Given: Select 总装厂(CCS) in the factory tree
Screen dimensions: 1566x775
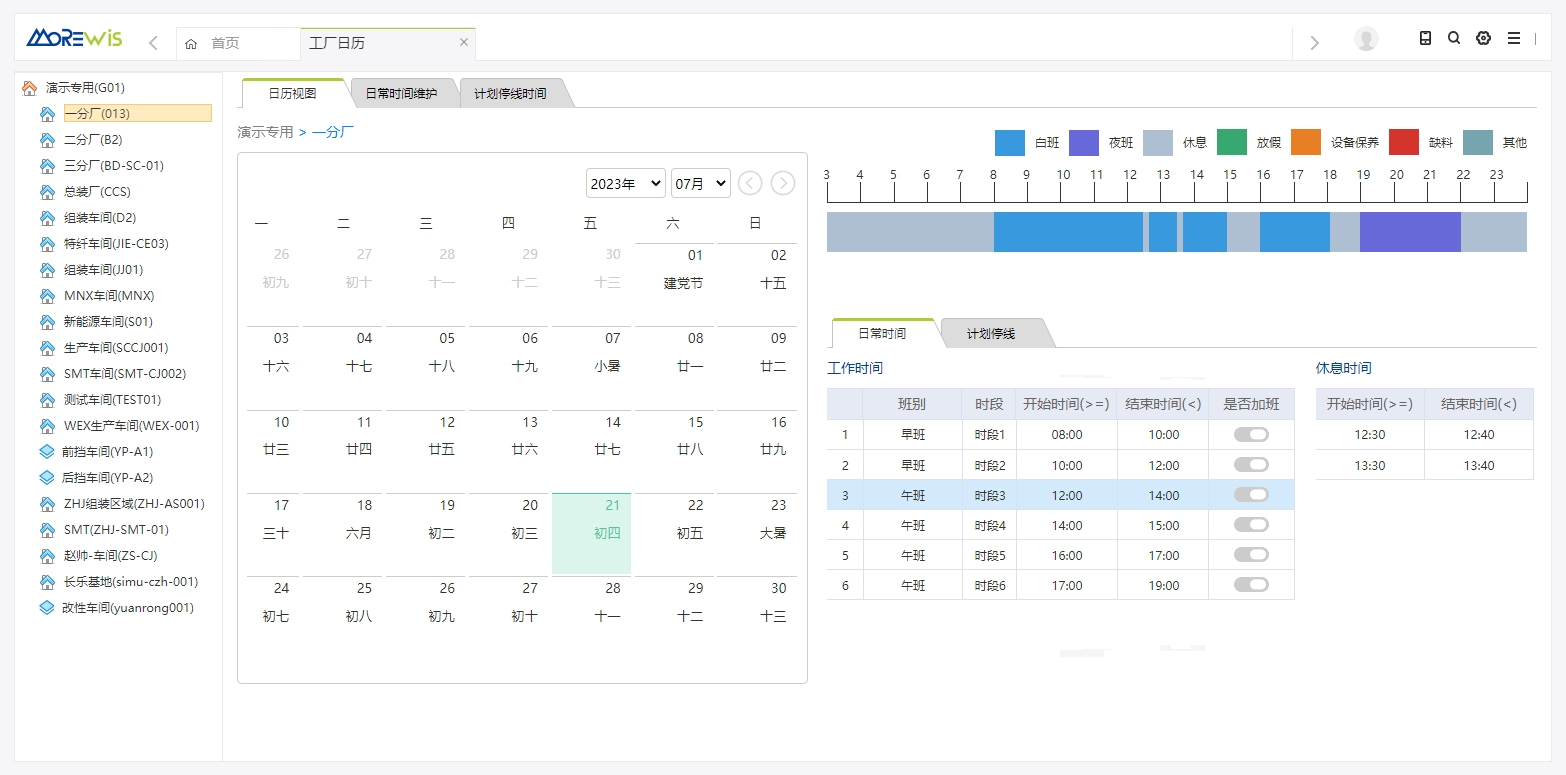Looking at the screenshot, I should (97, 192).
